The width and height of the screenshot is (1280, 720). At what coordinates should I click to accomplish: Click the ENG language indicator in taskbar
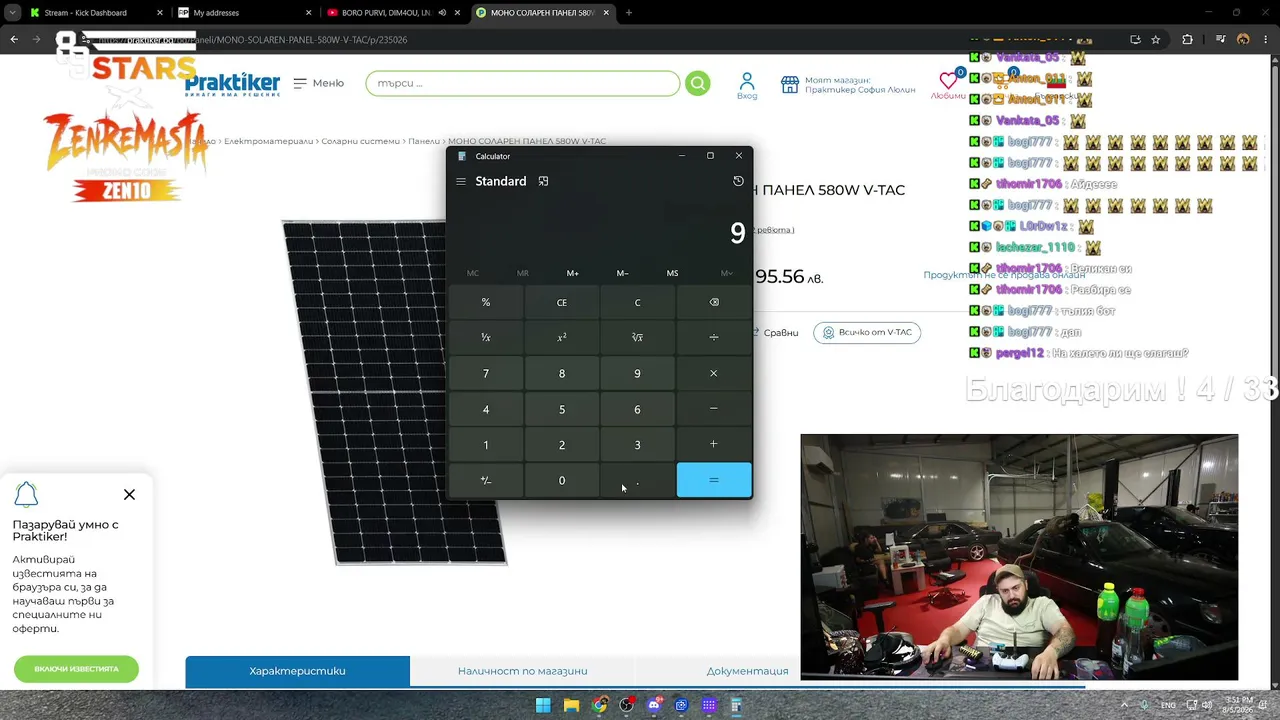pos(1168,705)
